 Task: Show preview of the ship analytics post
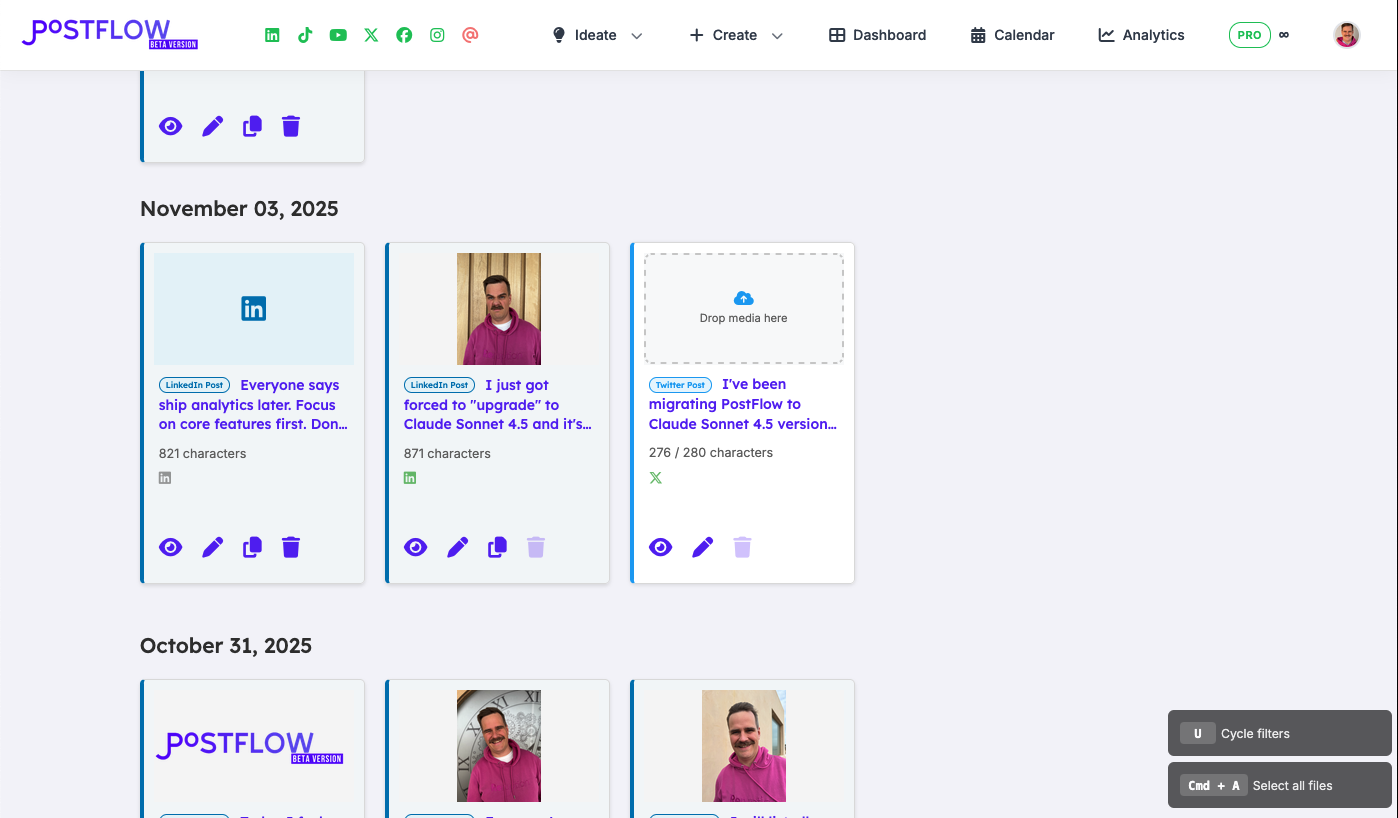(x=171, y=547)
